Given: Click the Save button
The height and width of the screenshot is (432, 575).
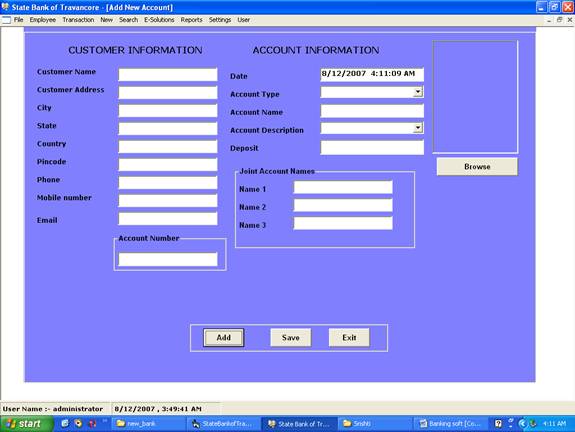Looking at the screenshot, I should tap(291, 337).
